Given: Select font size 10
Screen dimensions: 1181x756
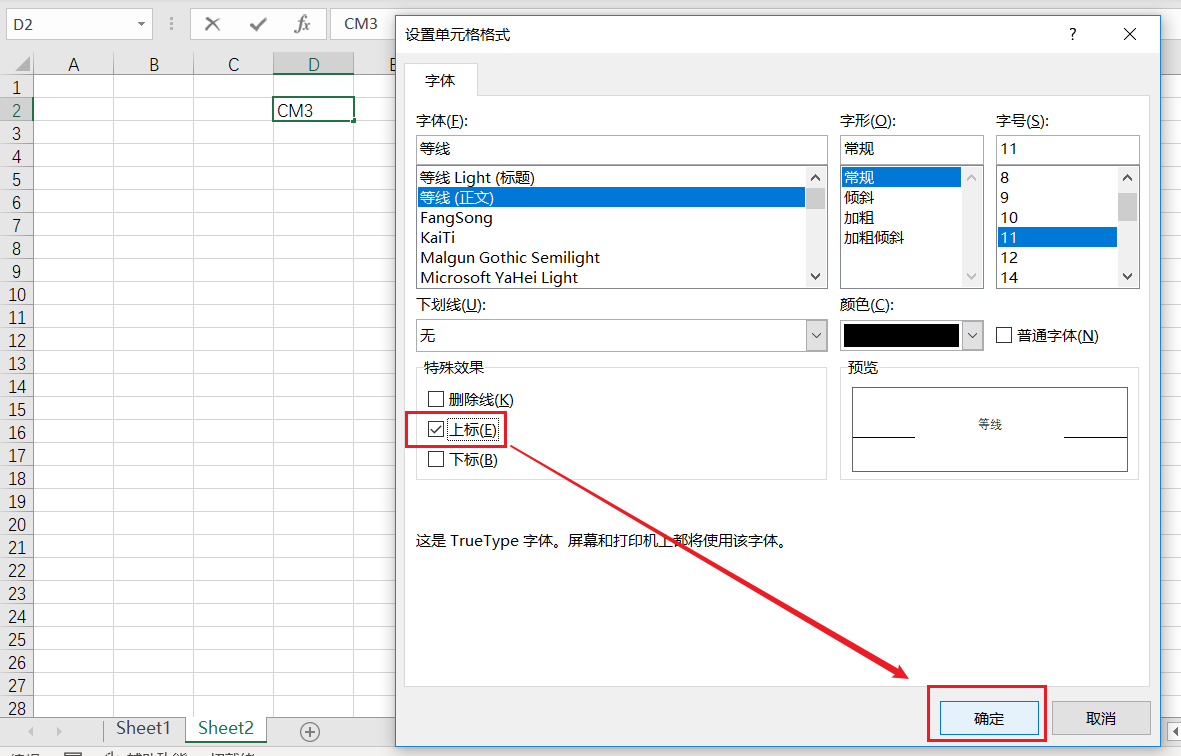Looking at the screenshot, I should 1057,218.
